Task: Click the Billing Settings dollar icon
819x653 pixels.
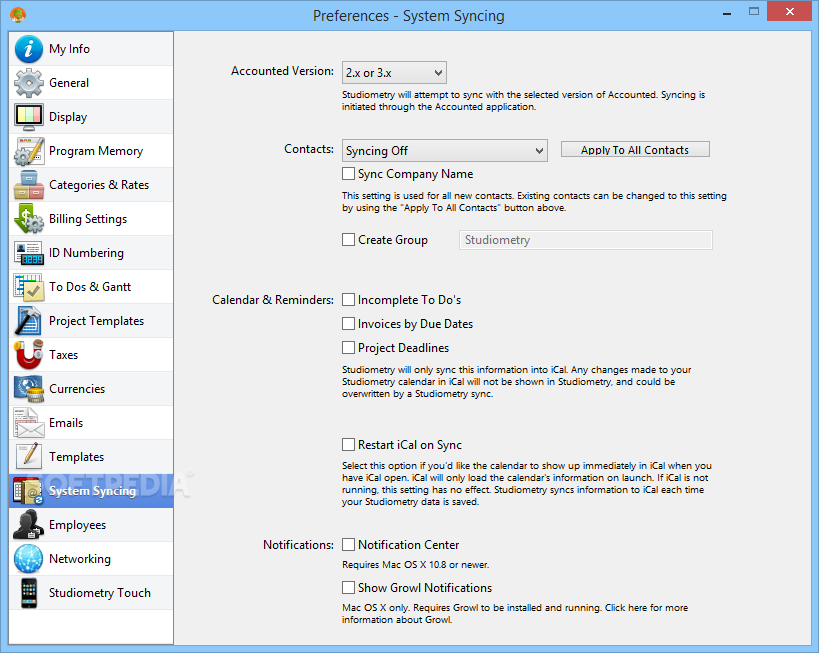Action: tap(29, 219)
